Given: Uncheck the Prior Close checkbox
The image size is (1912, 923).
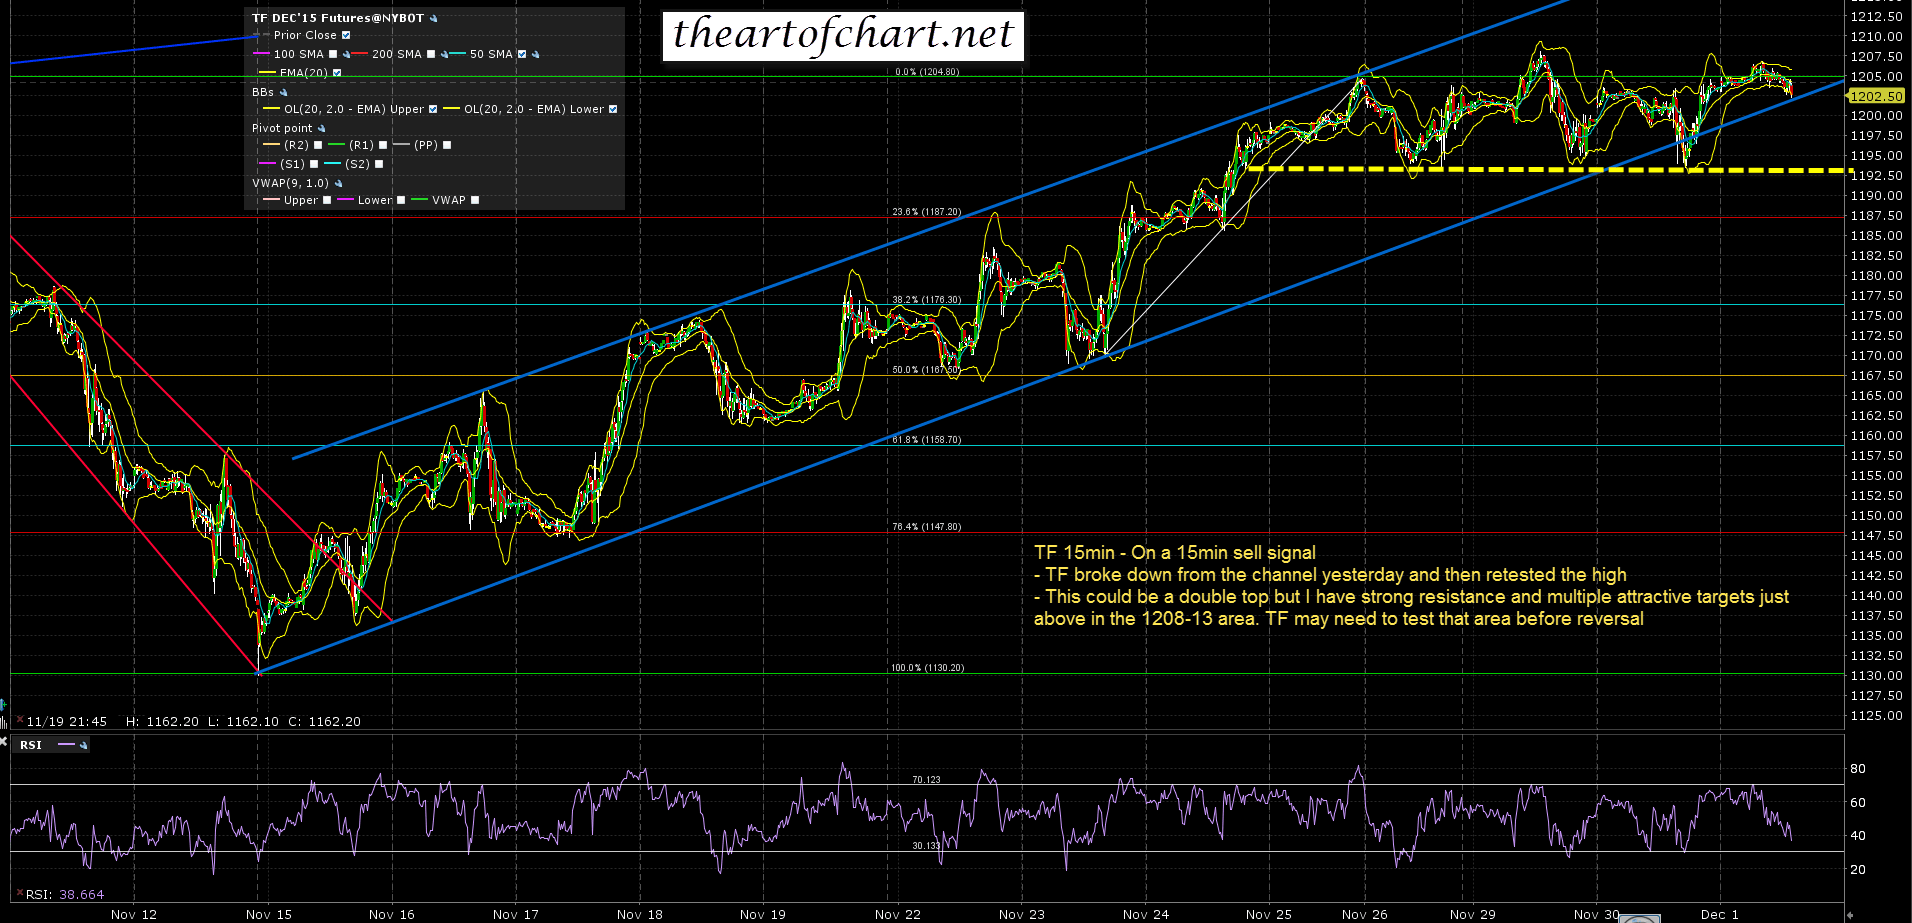Looking at the screenshot, I should click(346, 36).
